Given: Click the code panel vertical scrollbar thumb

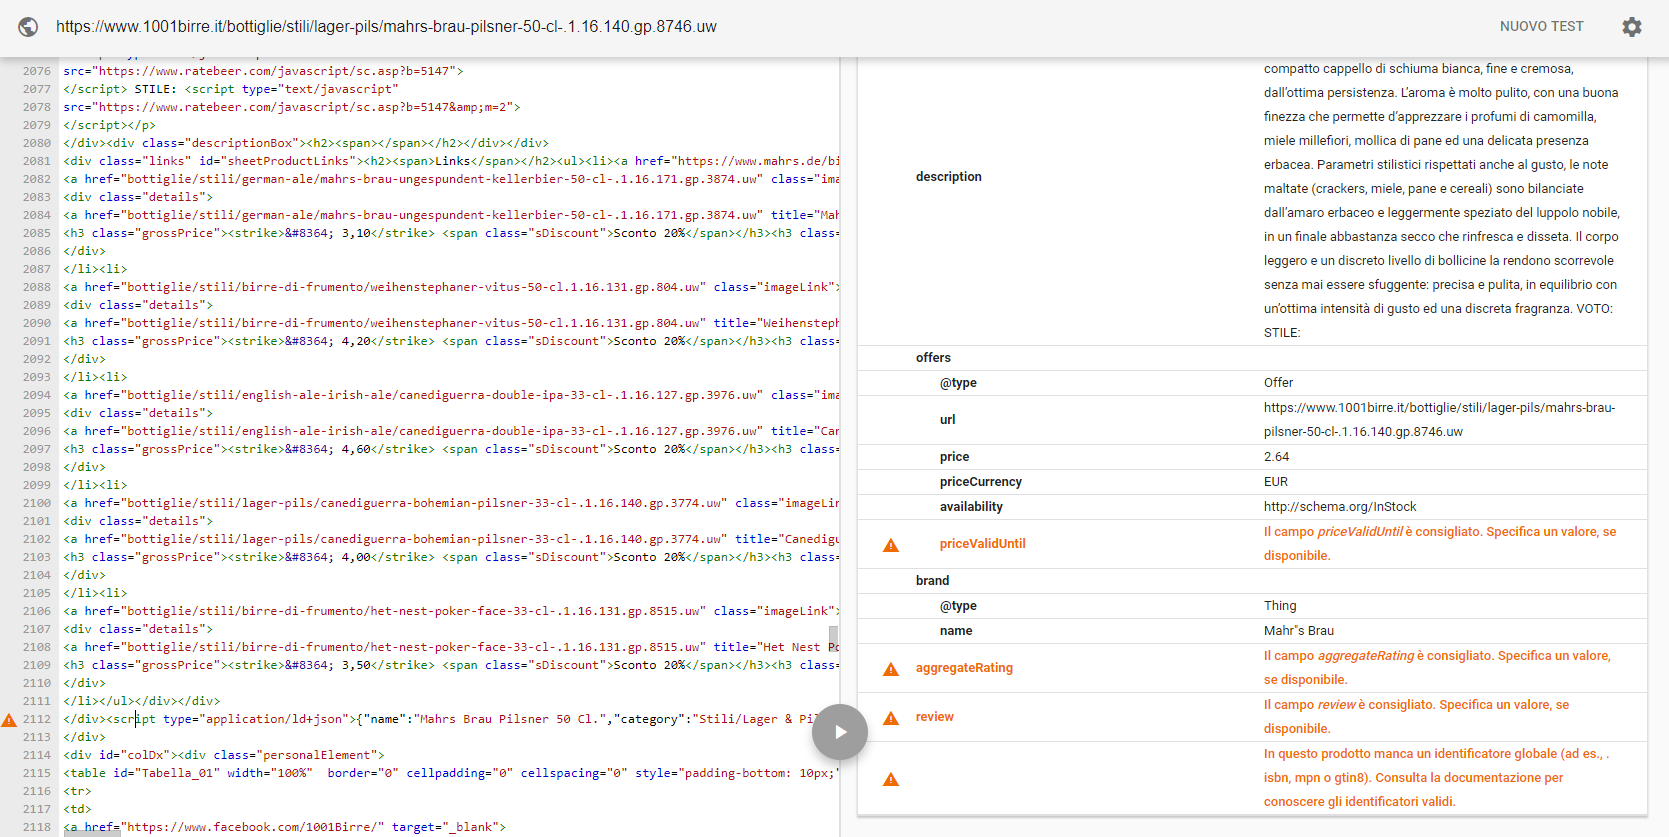Looking at the screenshot, I should click(833, 639).
